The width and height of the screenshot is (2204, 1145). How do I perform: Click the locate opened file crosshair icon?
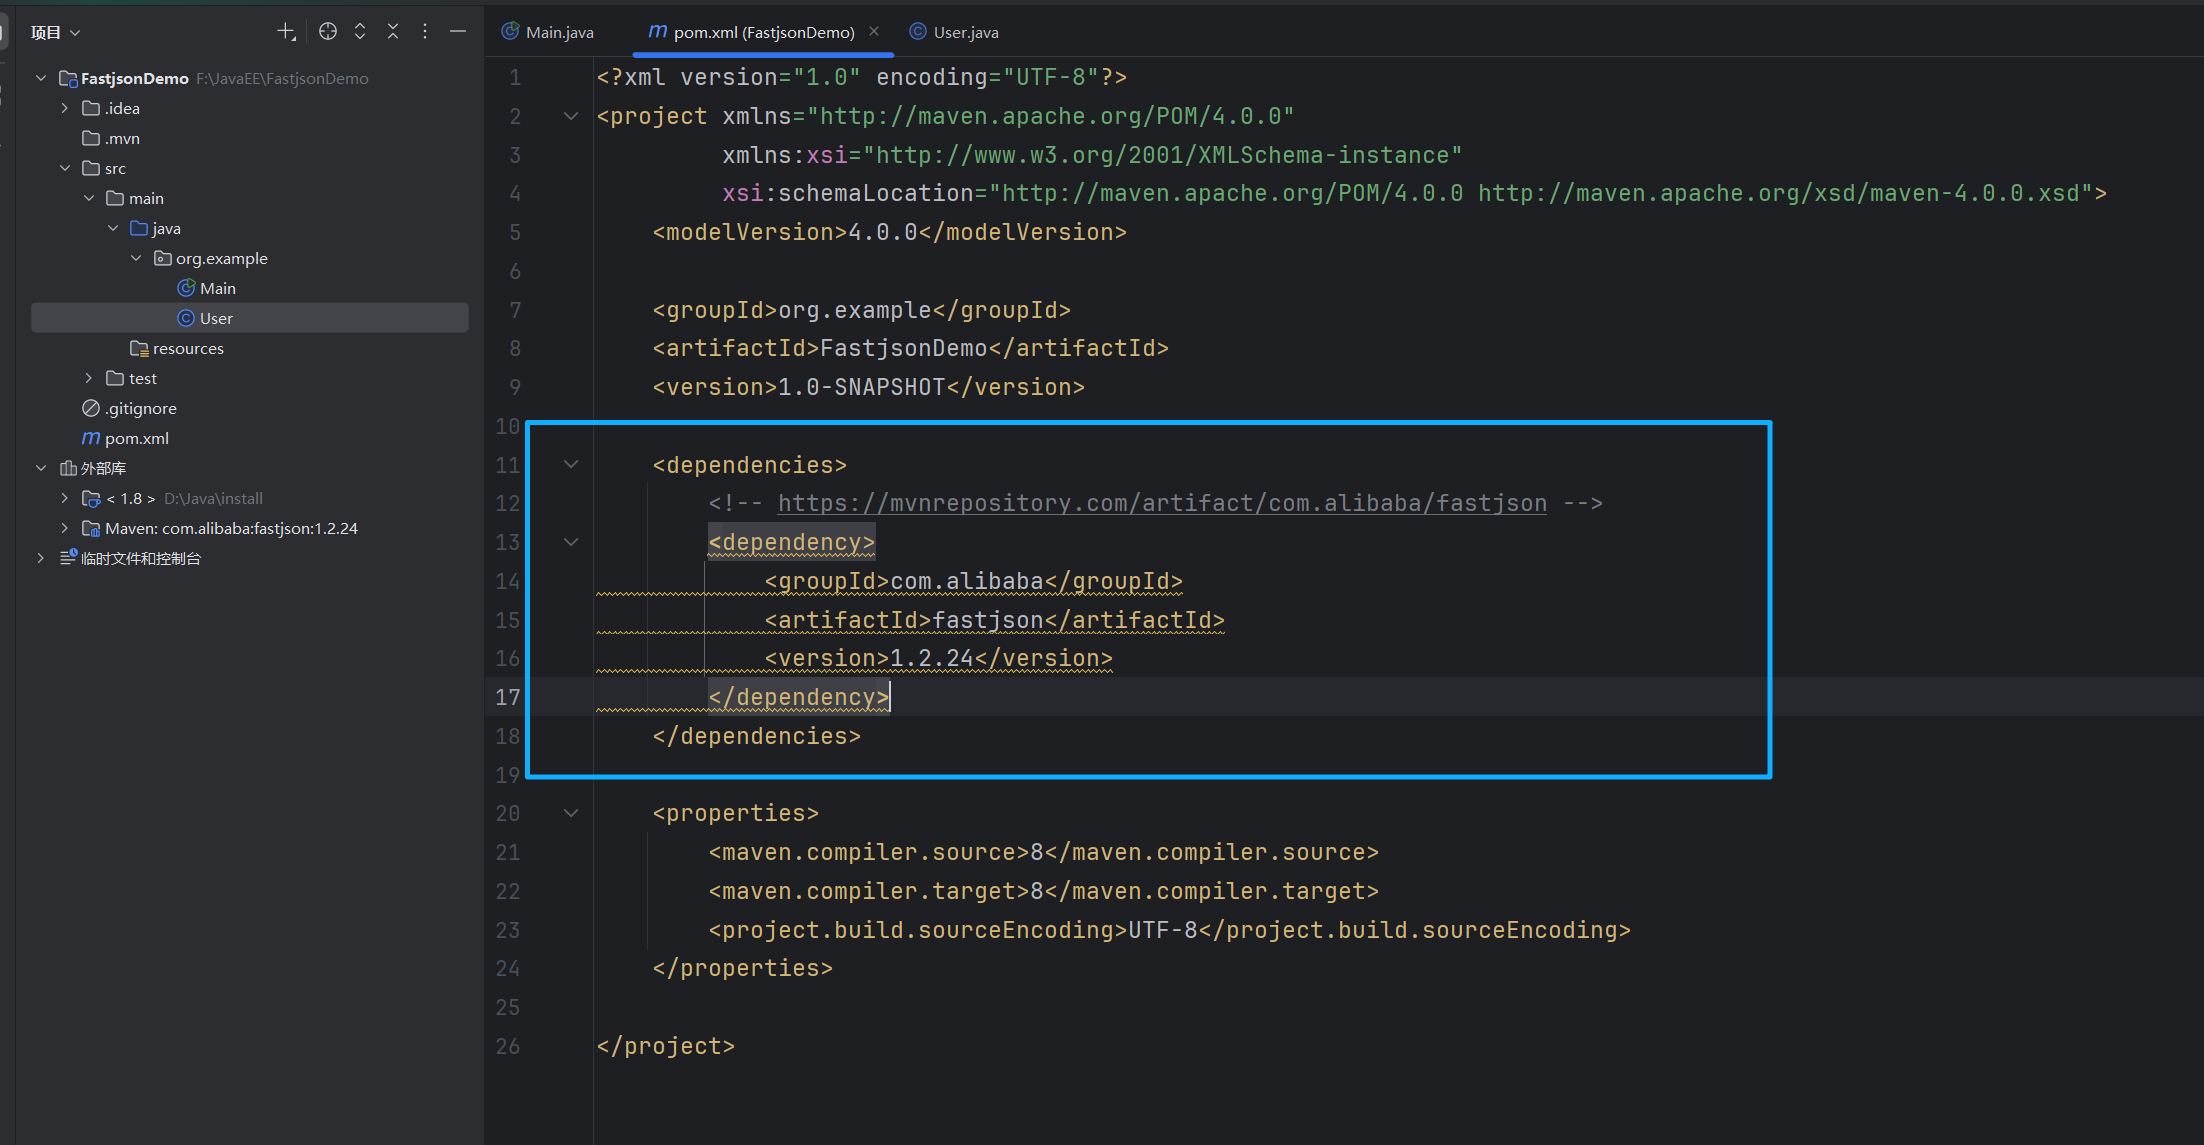point(328,32)
